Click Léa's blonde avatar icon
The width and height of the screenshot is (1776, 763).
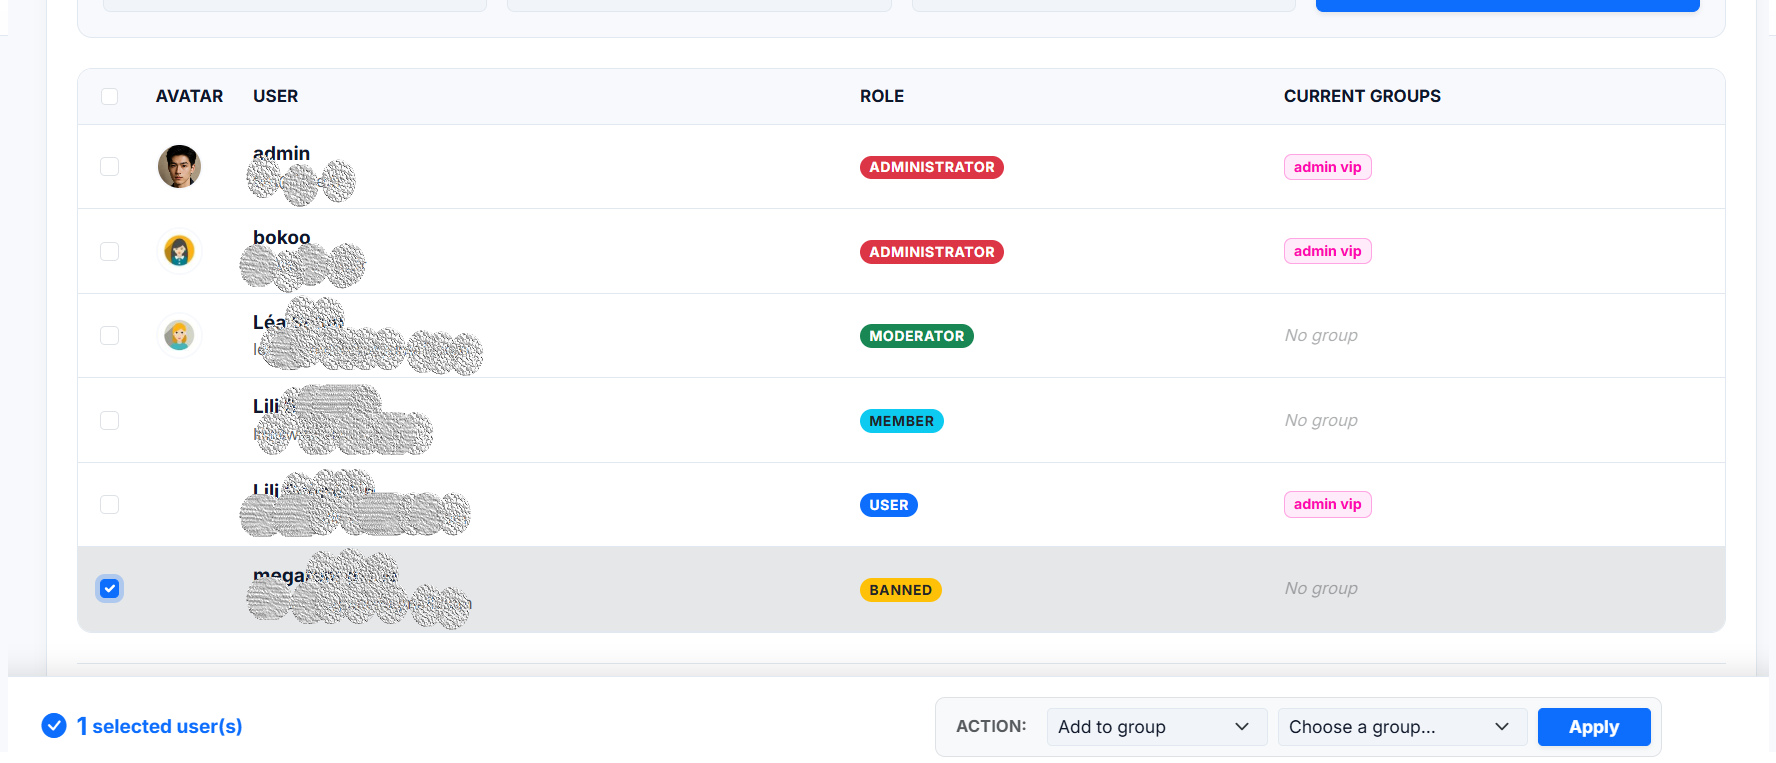coord(179,335)
